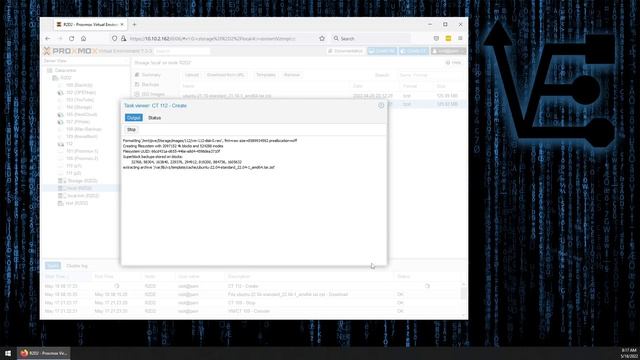
Task: Open the Tasks log tab
Action: click(53, 266)
